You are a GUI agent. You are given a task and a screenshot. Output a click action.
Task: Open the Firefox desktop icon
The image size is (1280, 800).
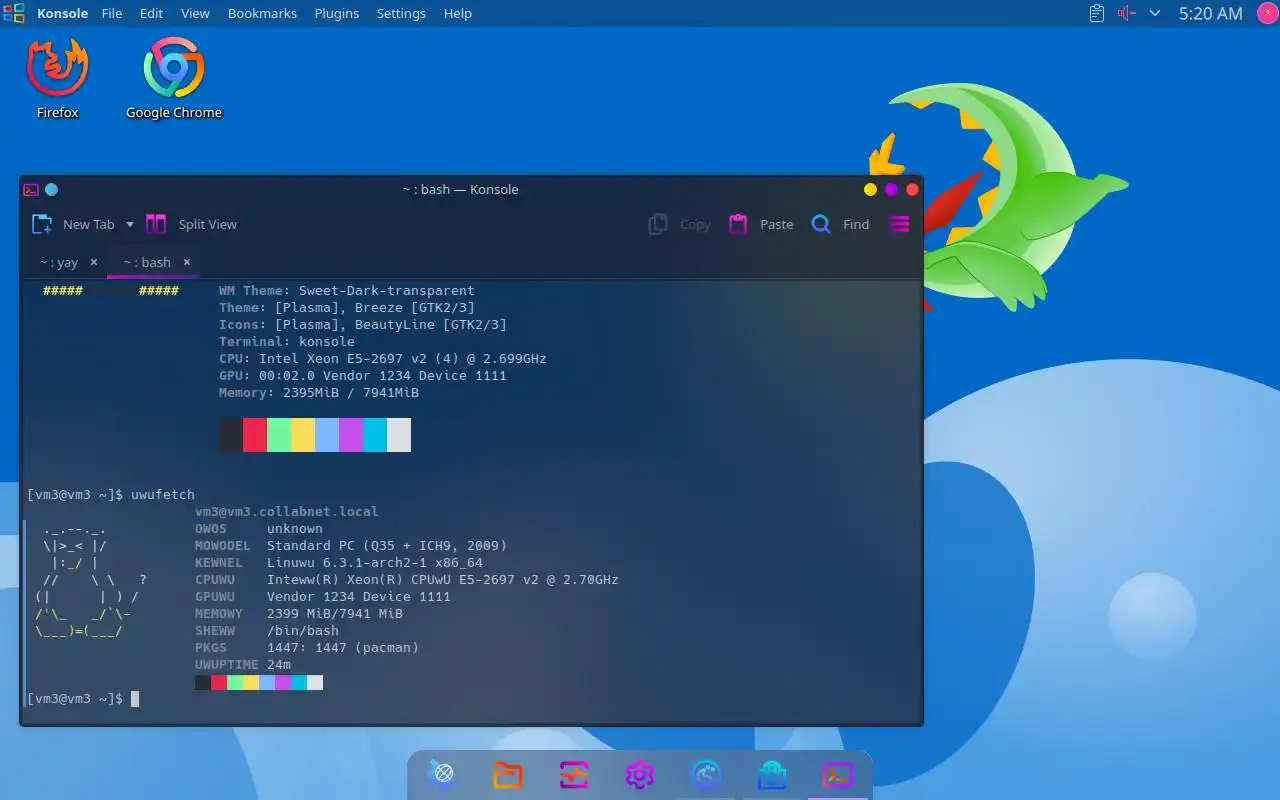tap(58, 78)
